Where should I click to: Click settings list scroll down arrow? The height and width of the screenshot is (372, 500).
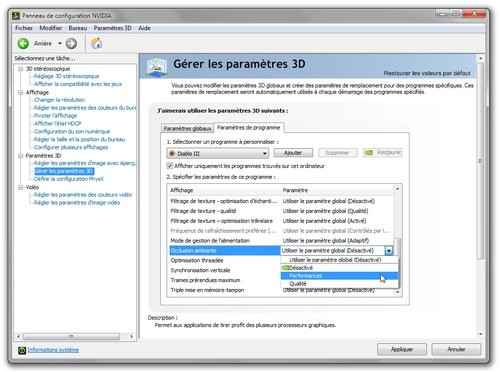[x=397, y=292]
